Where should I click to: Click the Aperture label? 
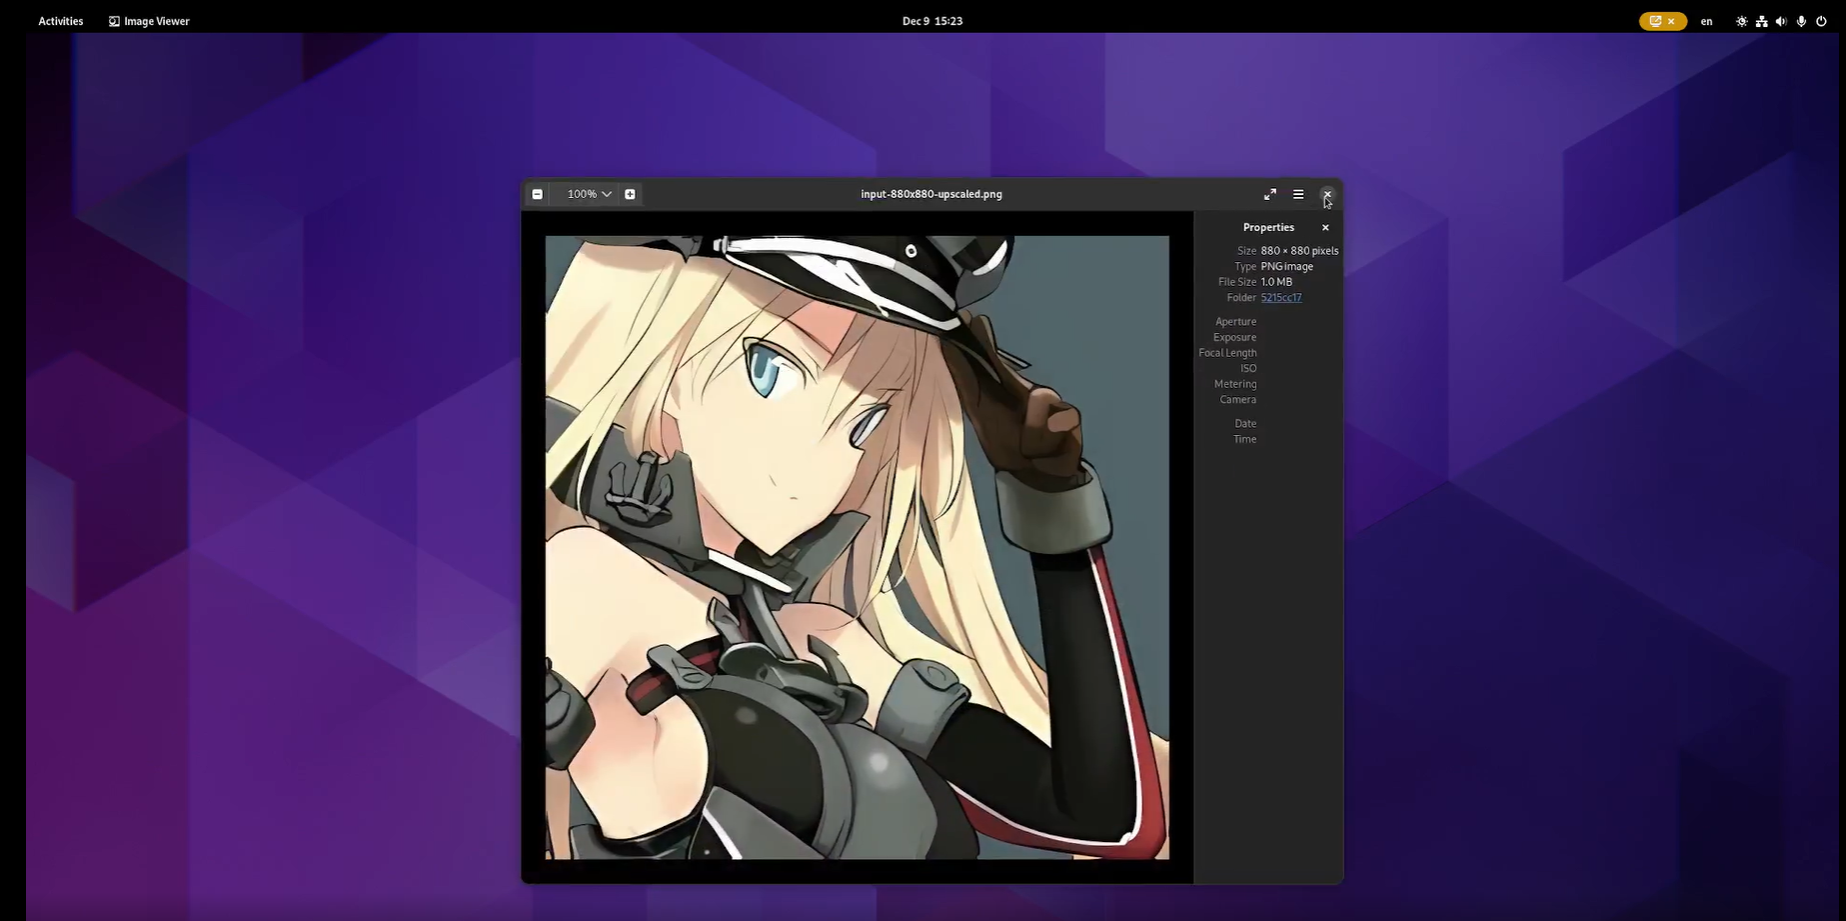coord(1235,322)
